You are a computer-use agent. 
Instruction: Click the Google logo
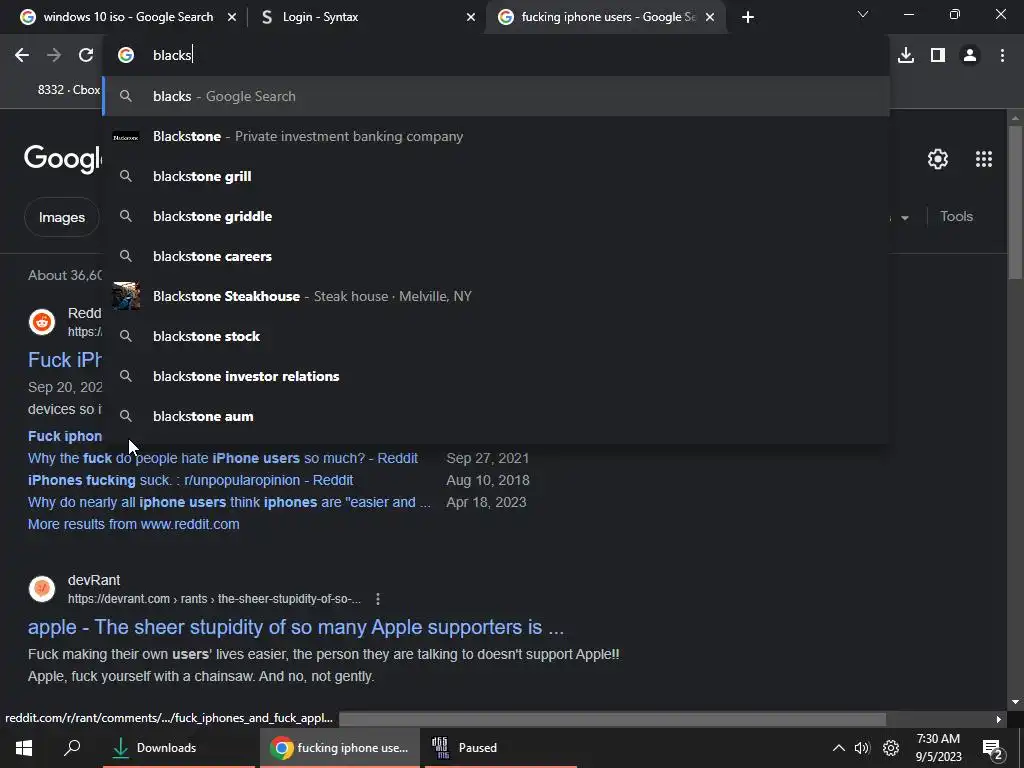pos(63,159)
